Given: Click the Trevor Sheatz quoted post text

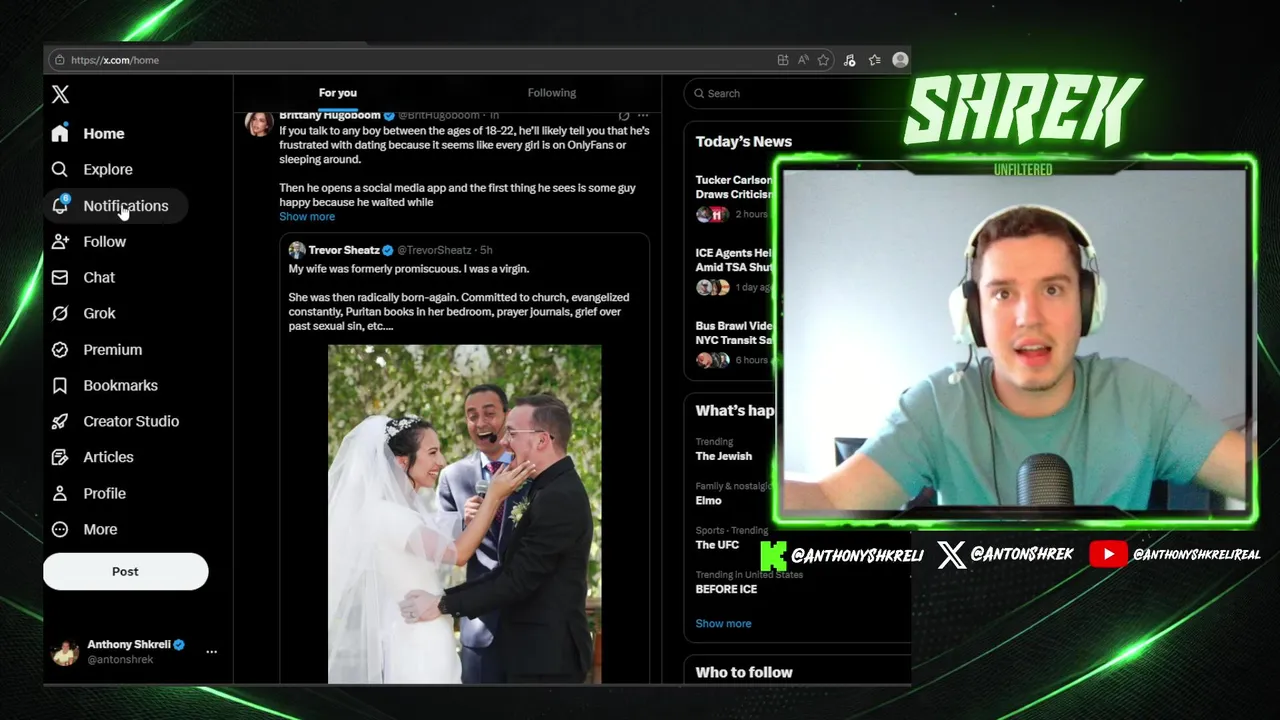Looking at the screenshot, I should (459, 297).
